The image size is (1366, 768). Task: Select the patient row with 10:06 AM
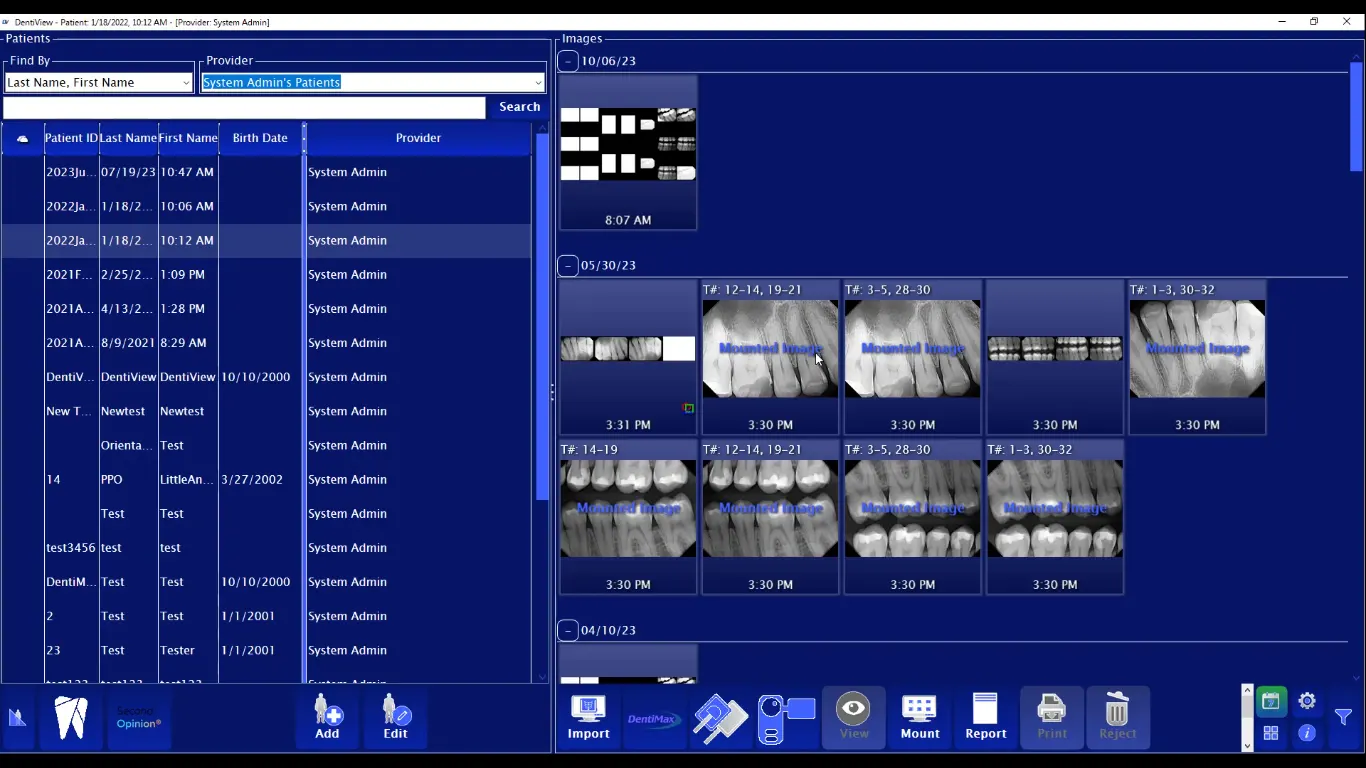(266, 206)
